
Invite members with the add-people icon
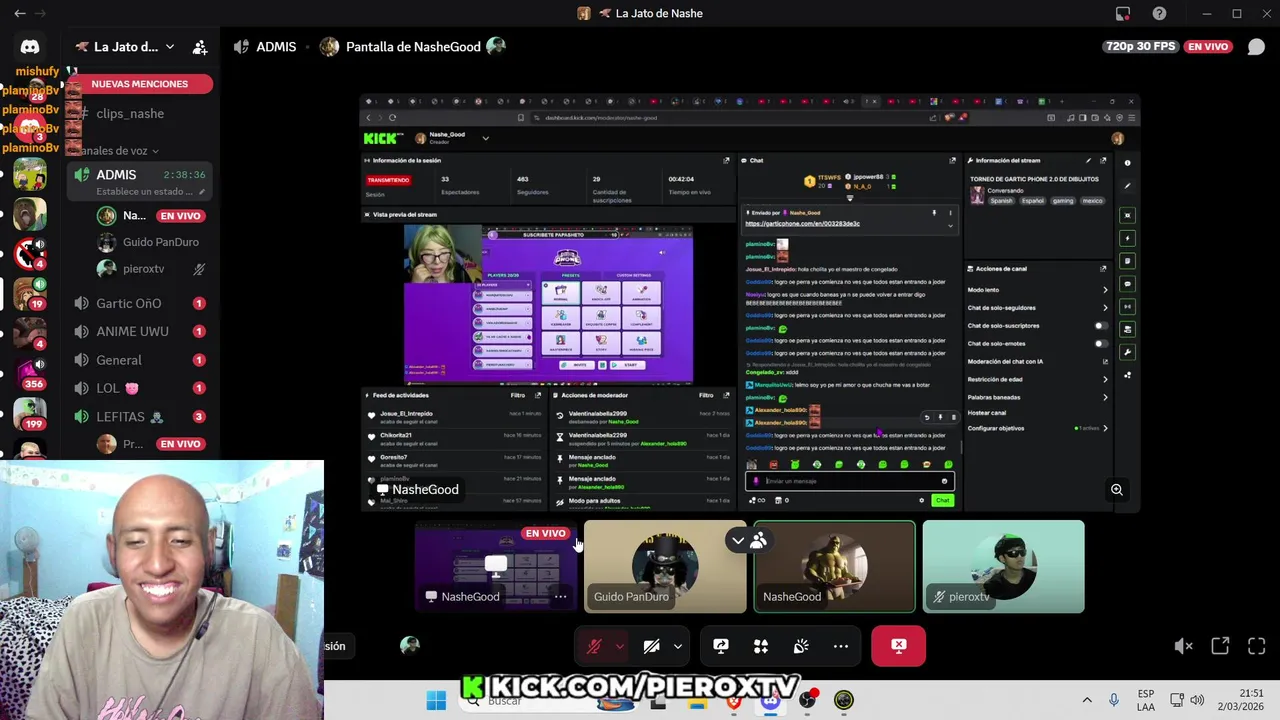(200, 47)
